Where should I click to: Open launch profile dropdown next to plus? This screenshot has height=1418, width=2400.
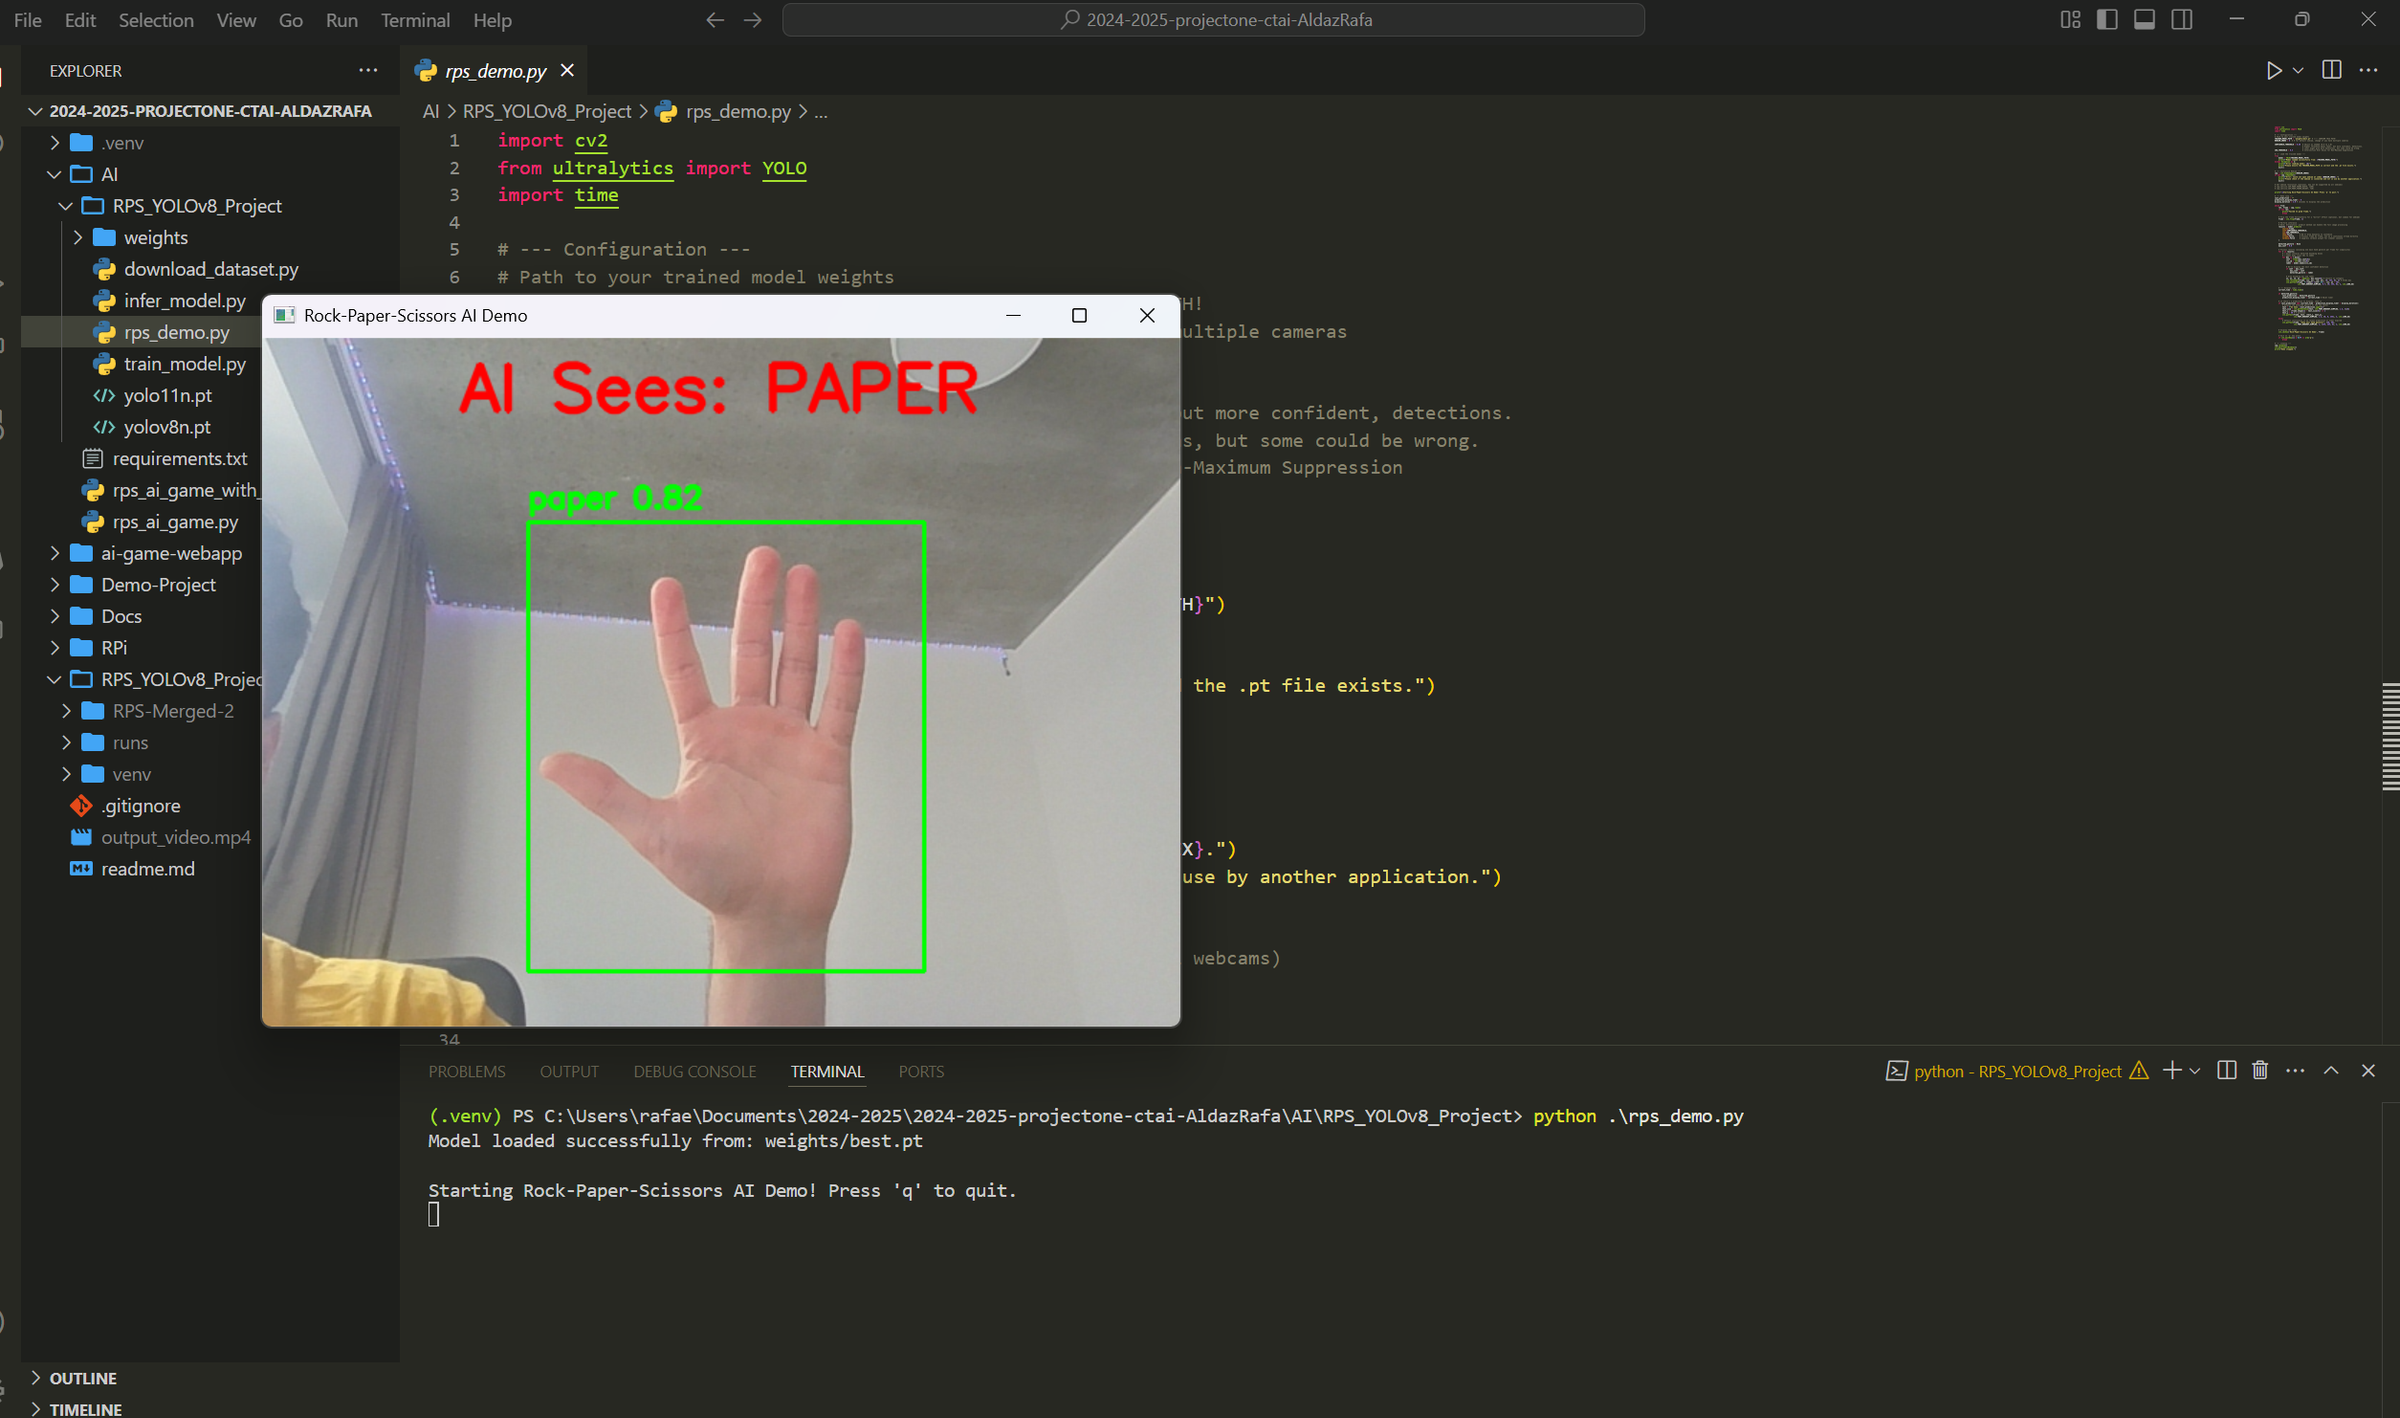2195,1070
